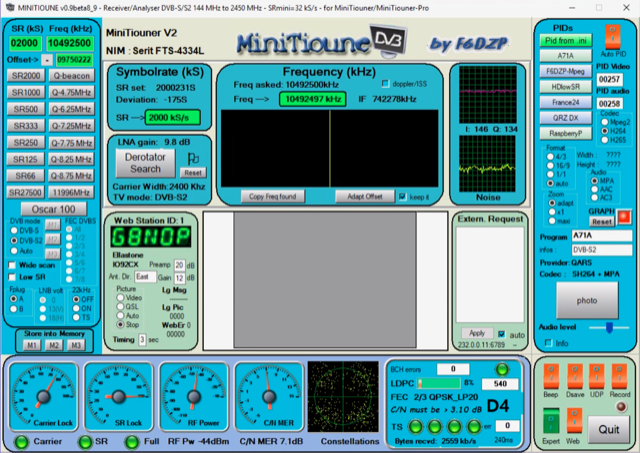Click the SR Lock gauge
The height and width of the screenshot is (453, 640).
(x=119, y=396)
